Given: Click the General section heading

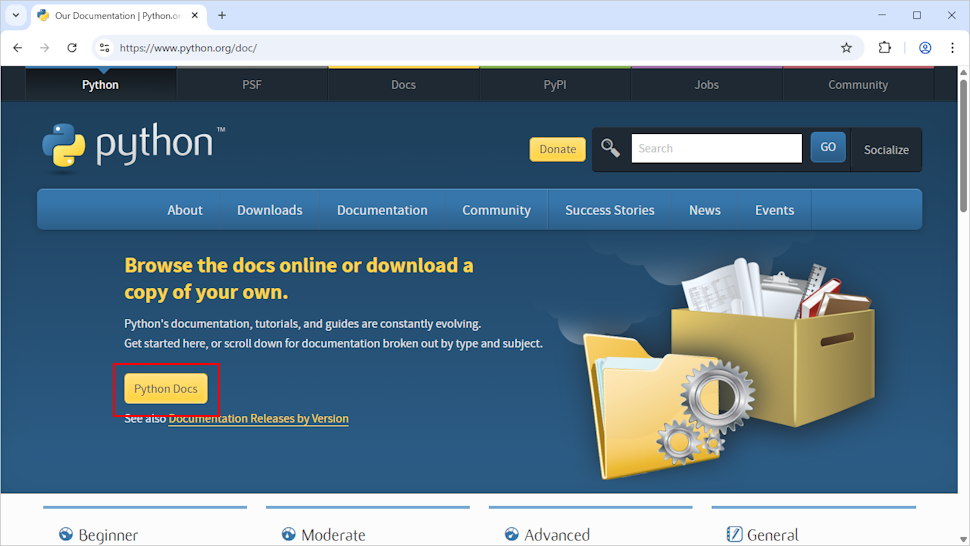Looking at the screenshot, I should click(x=773, y=535).
